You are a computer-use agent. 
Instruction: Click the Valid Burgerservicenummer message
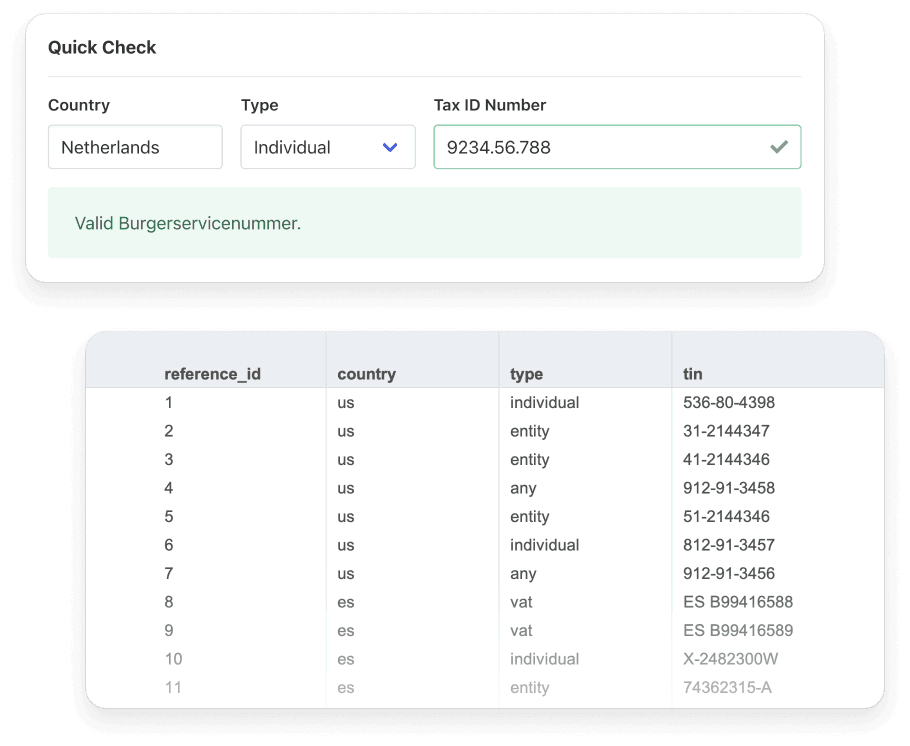(187, 223)
